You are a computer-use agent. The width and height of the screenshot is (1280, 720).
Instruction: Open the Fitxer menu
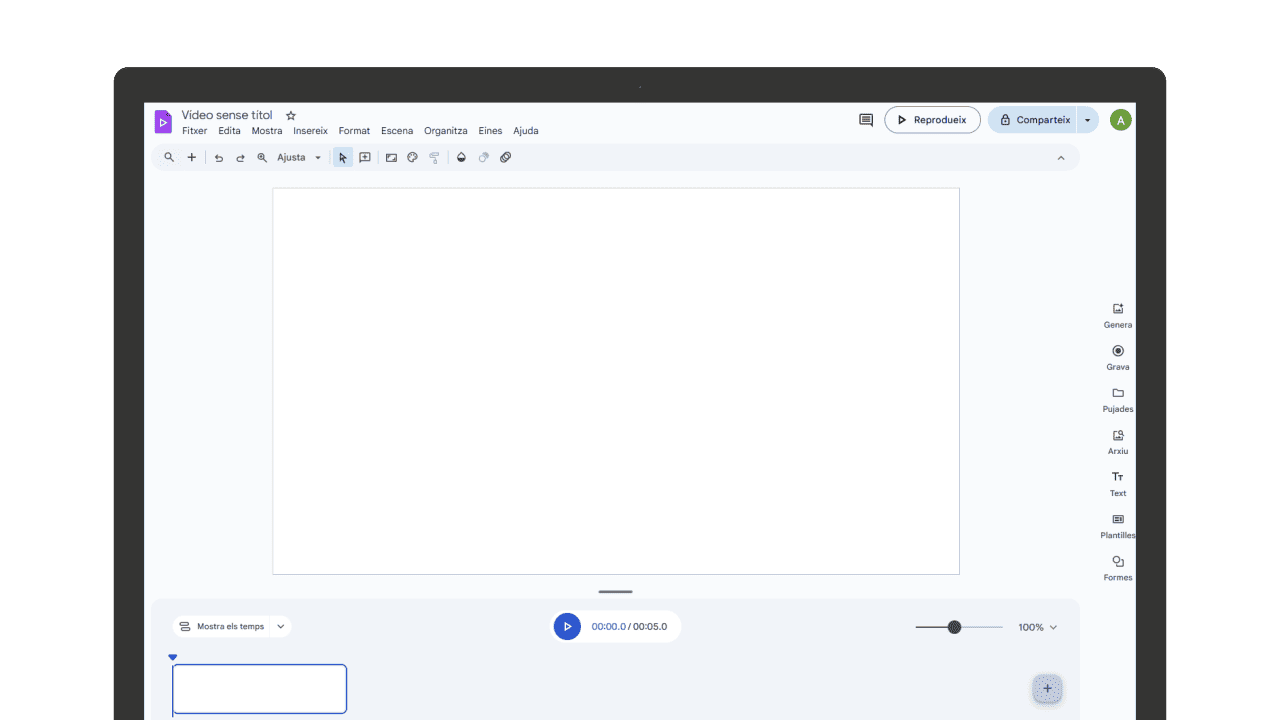click(194, 130)
